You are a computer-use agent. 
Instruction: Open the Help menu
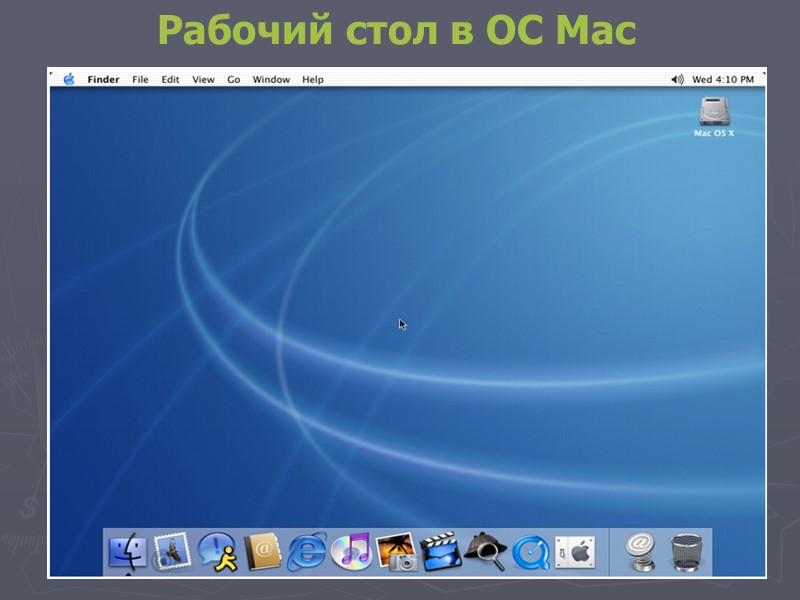313,78
